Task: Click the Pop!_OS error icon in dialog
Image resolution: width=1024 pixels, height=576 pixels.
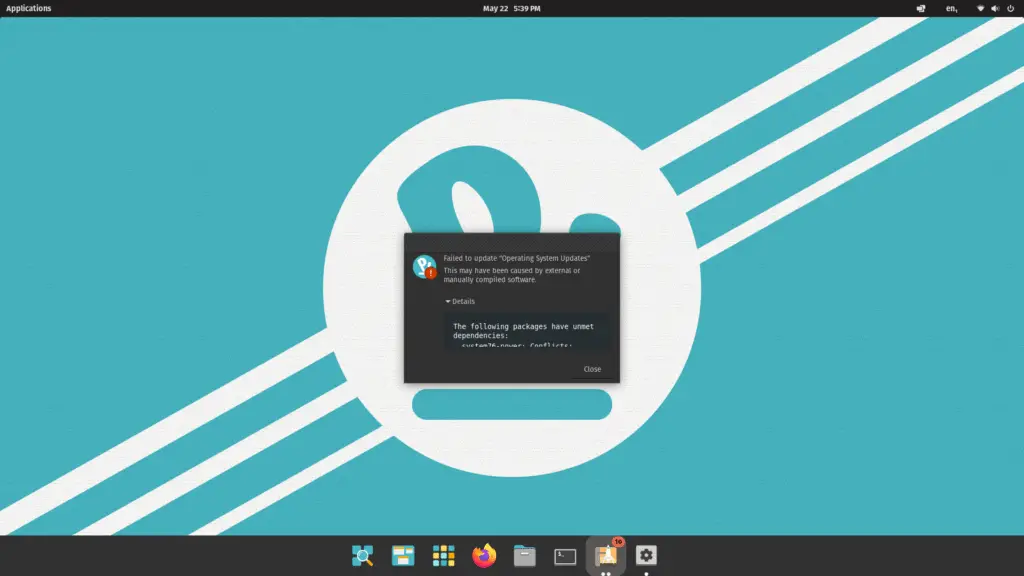Action: (x=424, y=266)
